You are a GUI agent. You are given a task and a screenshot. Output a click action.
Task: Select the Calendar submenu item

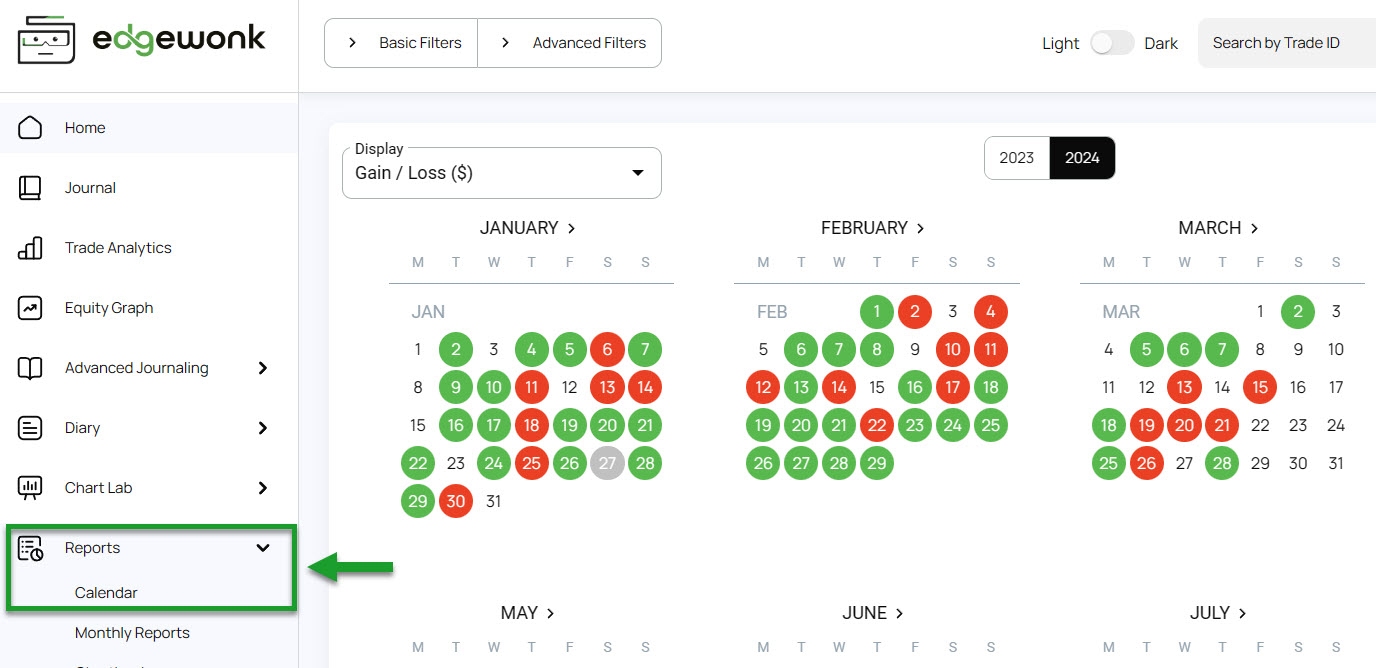click(106, 593)
